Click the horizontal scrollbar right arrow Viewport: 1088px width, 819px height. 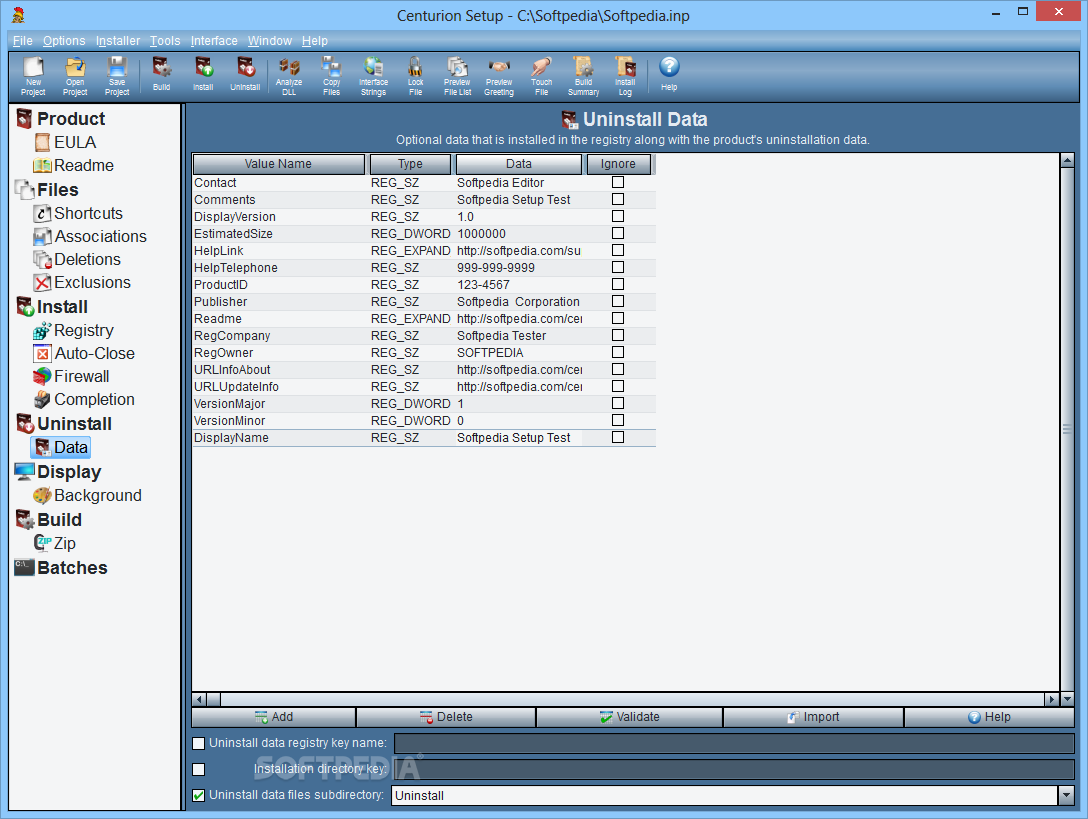[1052, 699]
